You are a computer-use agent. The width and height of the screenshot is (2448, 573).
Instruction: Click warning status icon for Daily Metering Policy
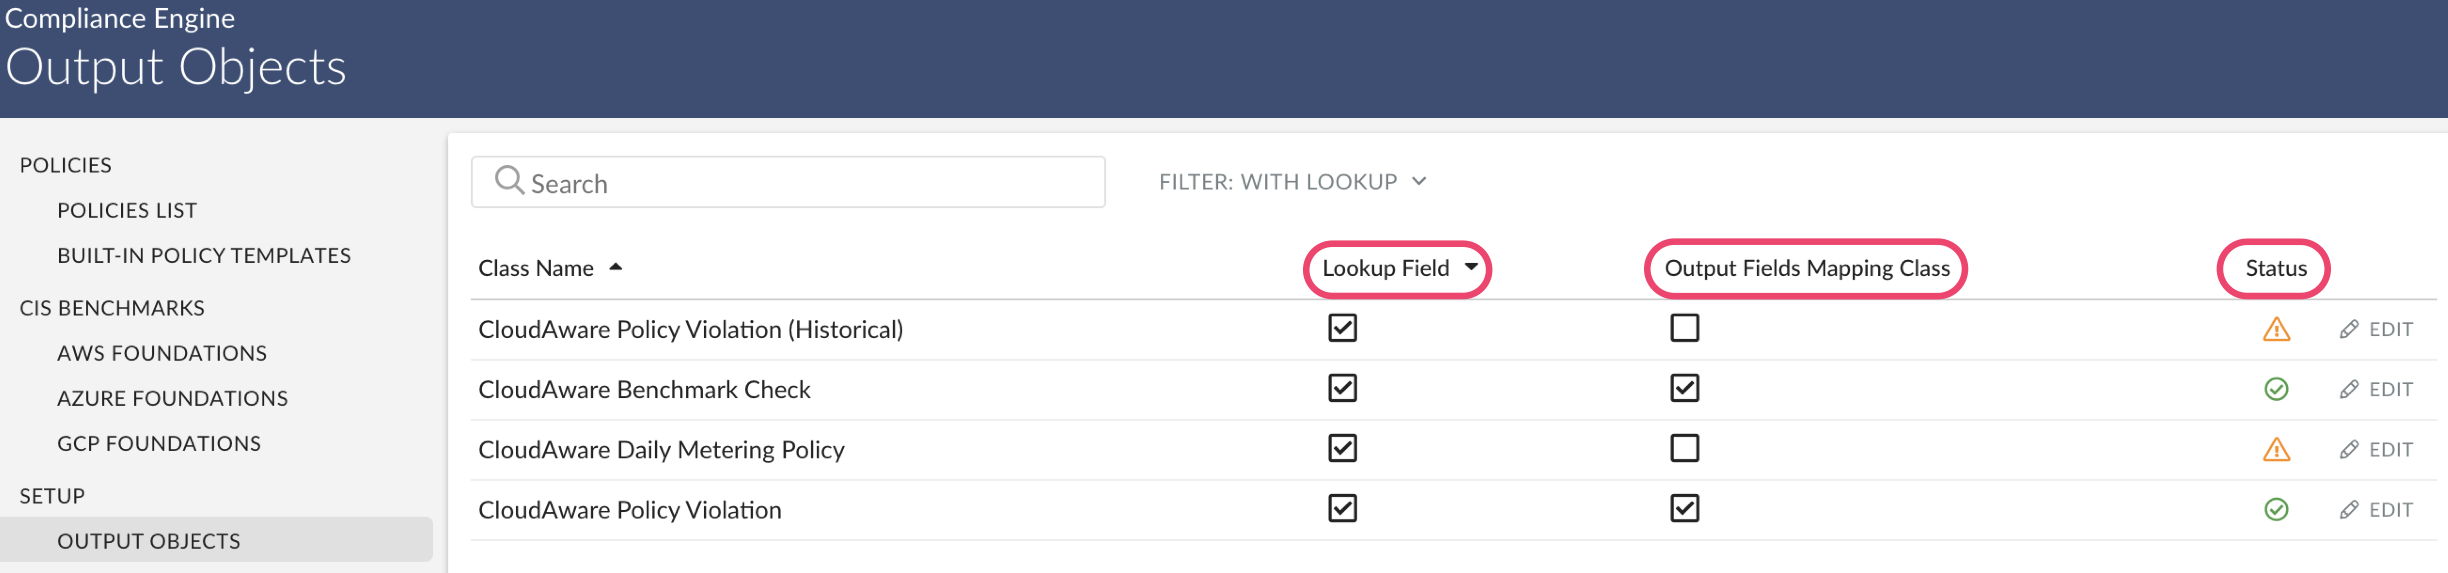click(2276, 449)
